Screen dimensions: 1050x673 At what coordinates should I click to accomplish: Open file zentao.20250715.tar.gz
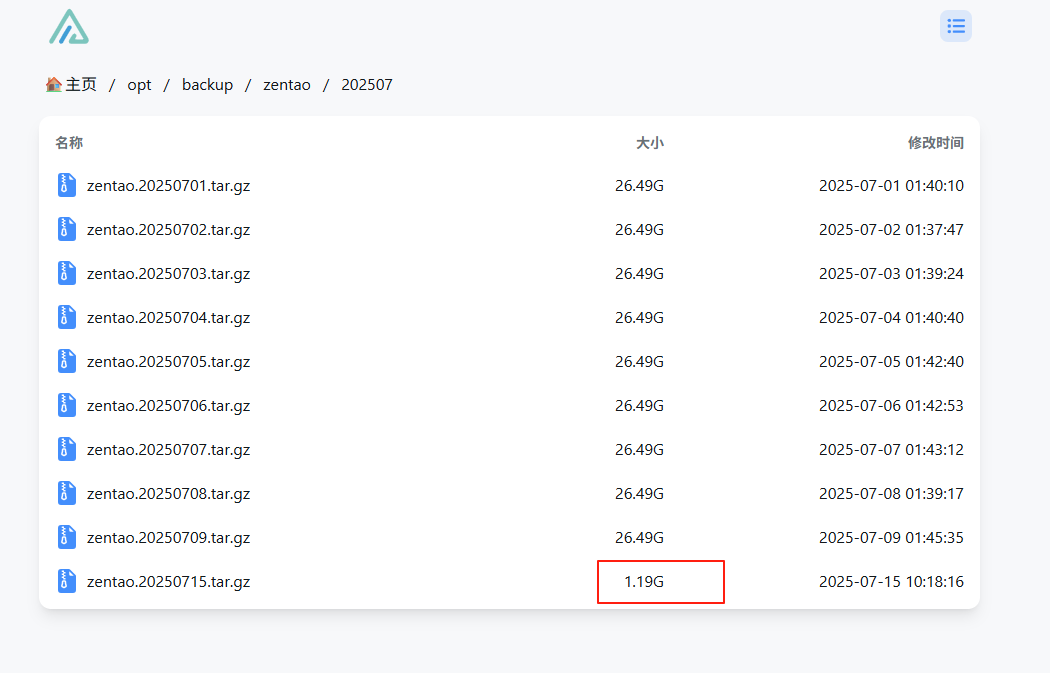coord(169,582)
